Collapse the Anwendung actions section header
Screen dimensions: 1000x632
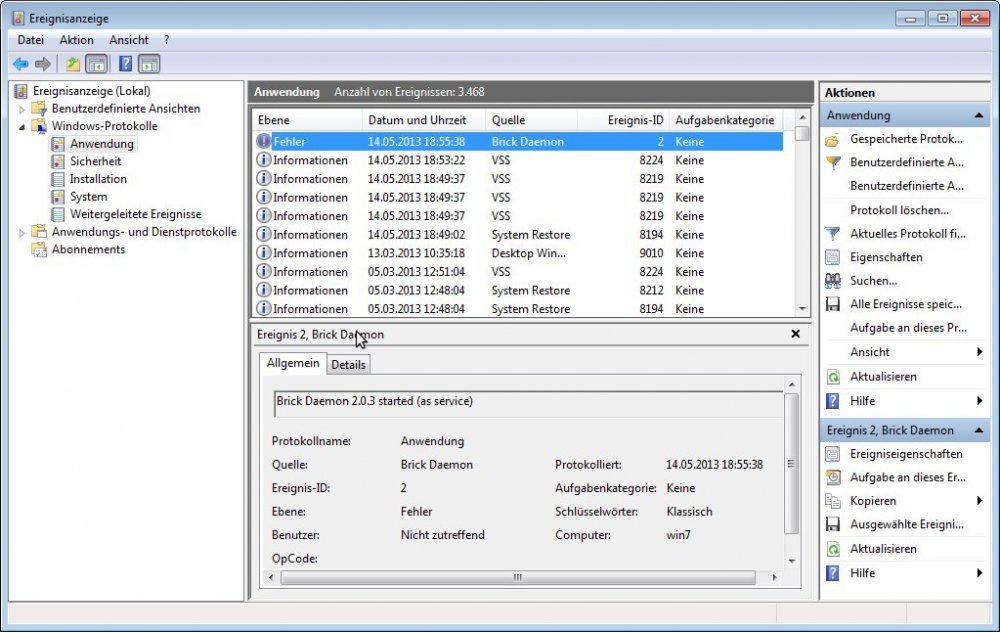point(979,116)
